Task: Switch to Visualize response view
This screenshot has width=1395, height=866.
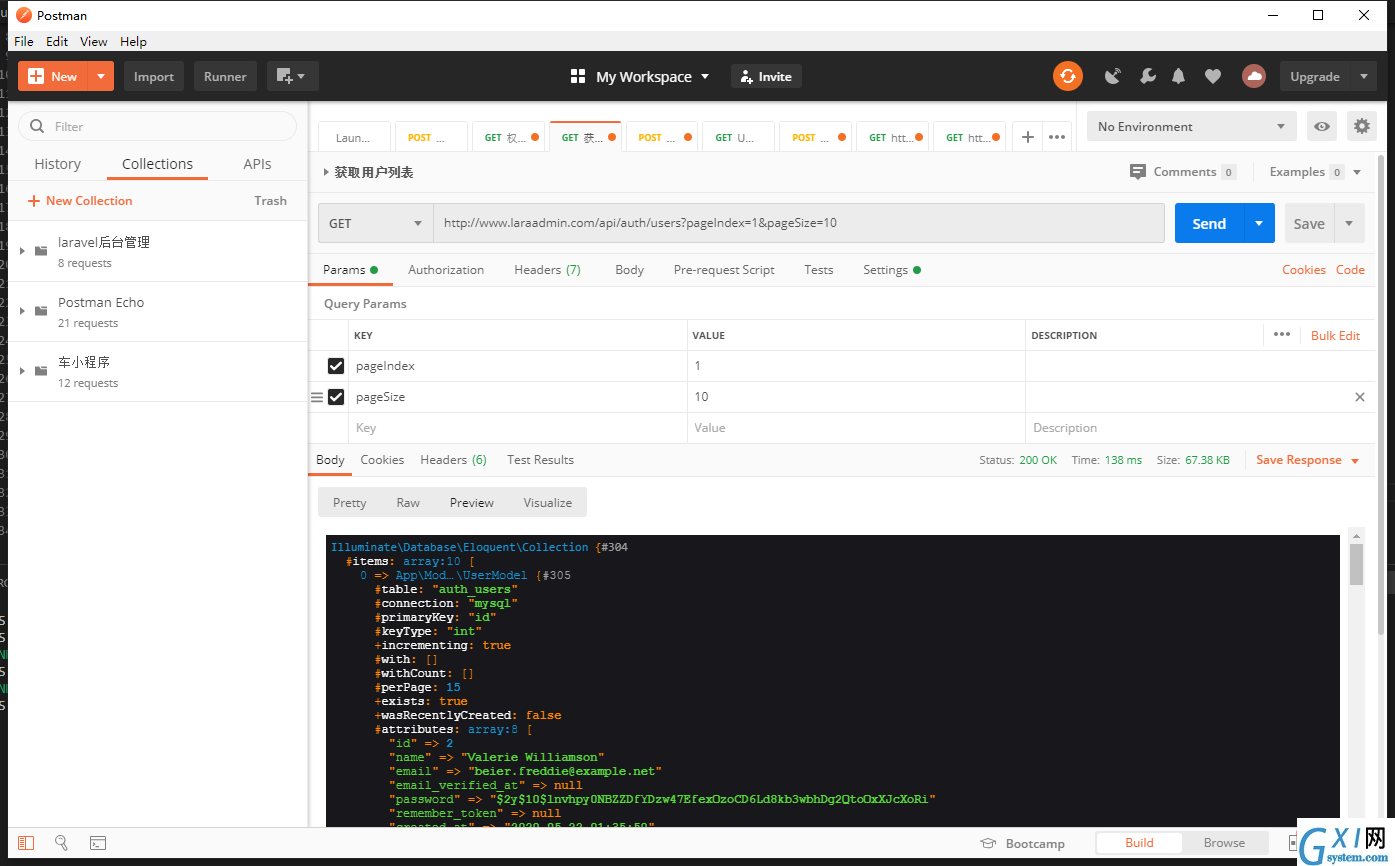Action: click(548, 502)
